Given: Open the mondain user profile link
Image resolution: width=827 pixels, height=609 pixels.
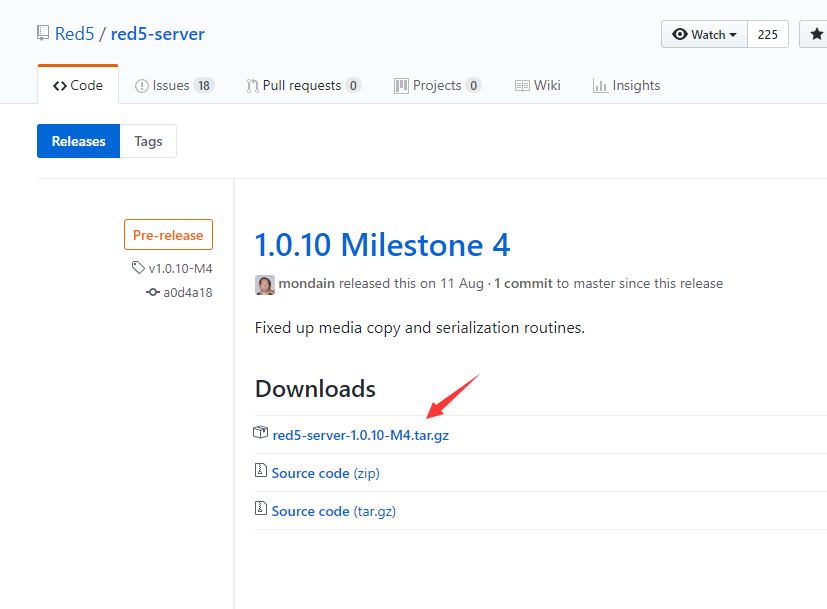Looking at the screenshot, I should 306,284.
